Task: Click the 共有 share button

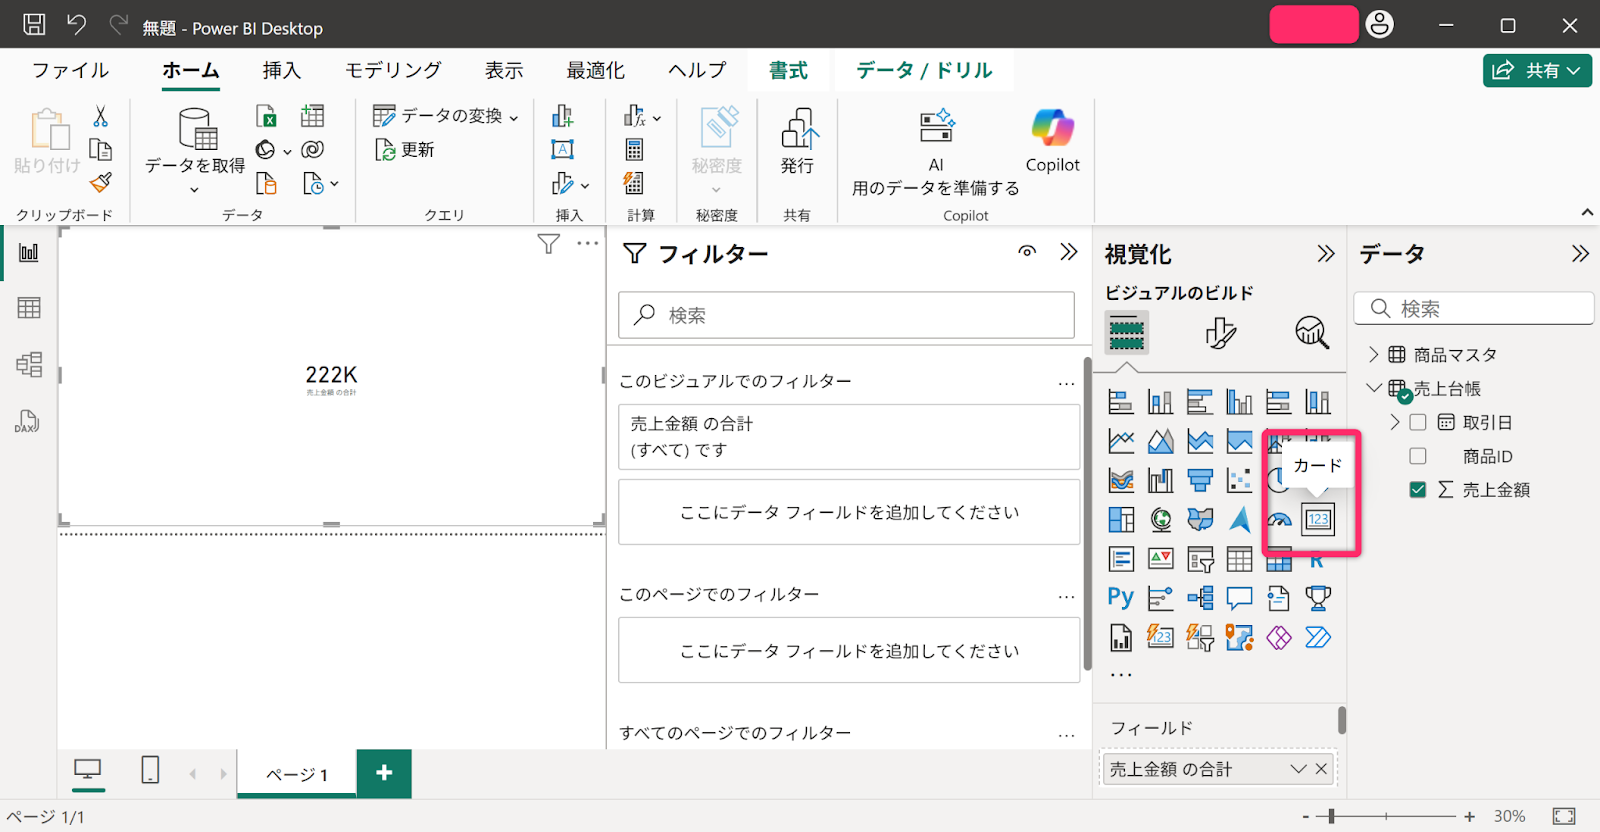Action: (x=1537, y=71)
